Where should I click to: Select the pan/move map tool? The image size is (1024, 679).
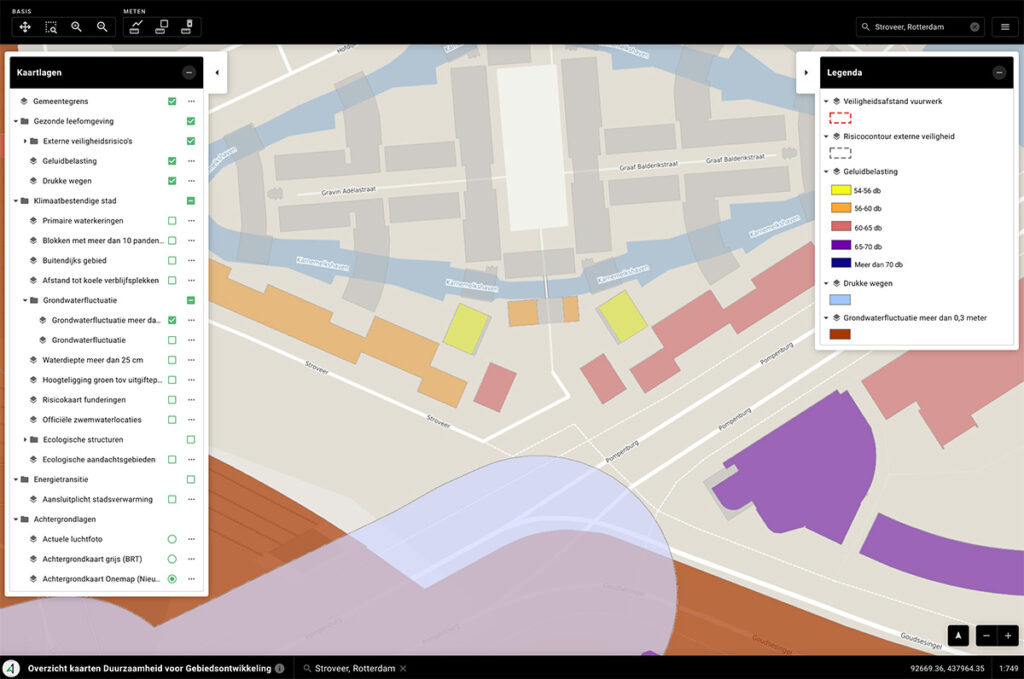26,27
